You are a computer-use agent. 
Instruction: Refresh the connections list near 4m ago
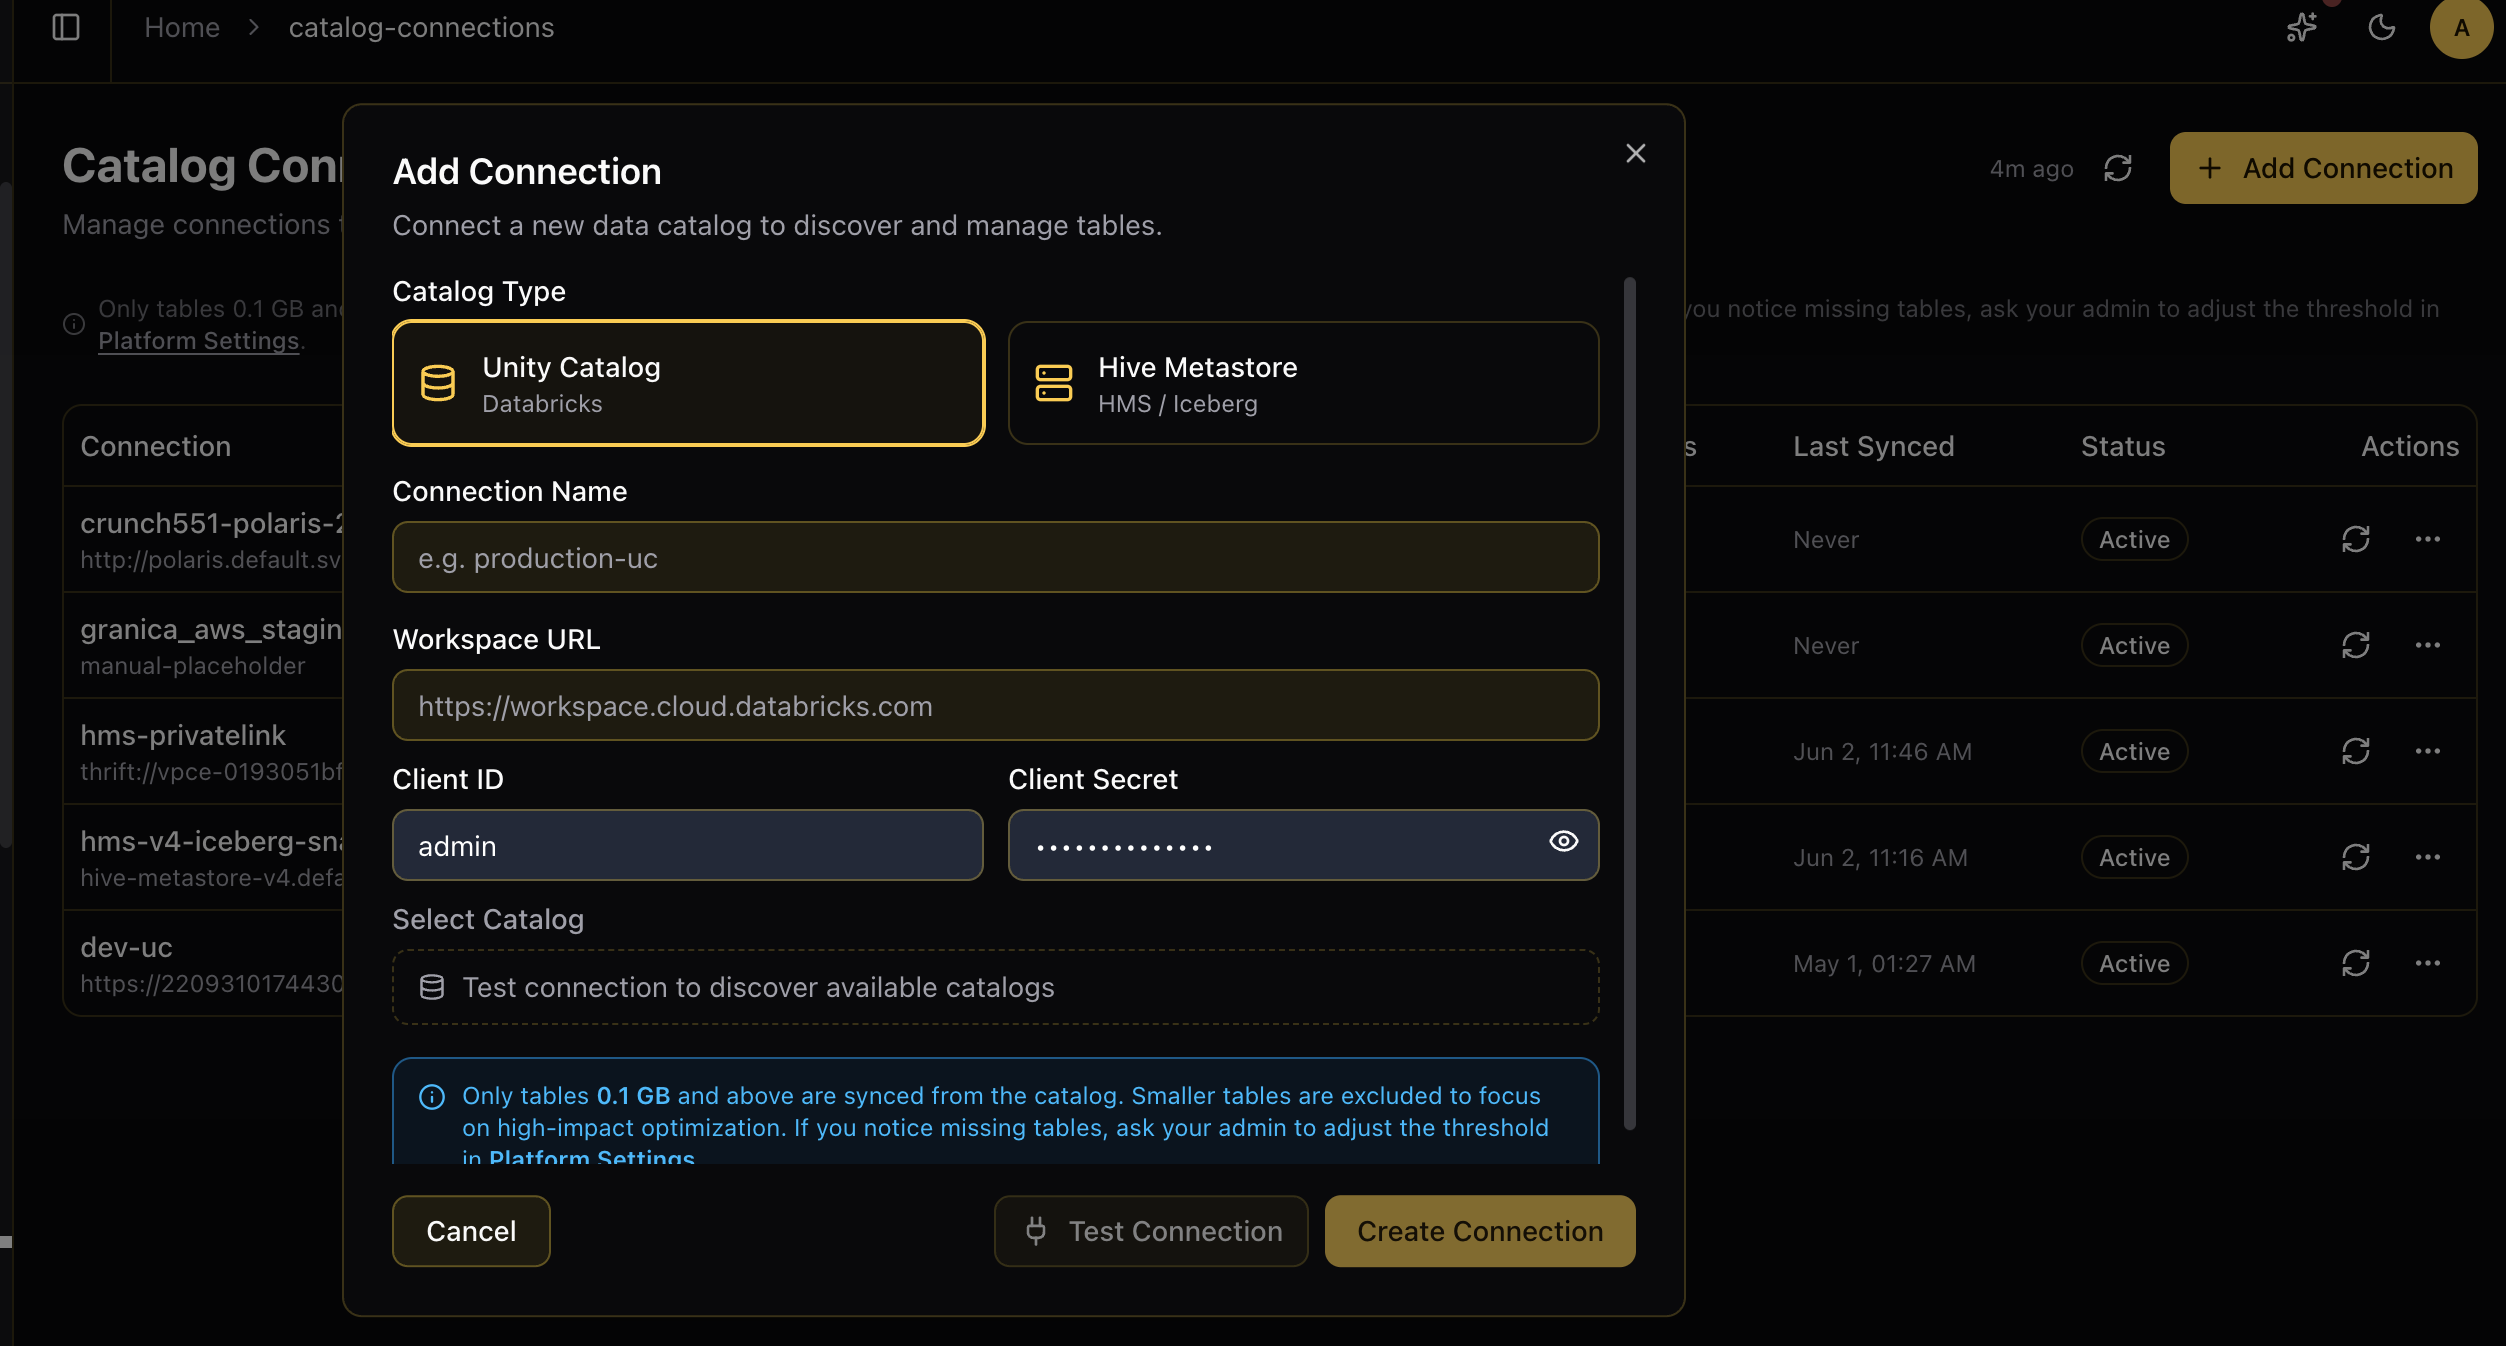pos(2118,168)
